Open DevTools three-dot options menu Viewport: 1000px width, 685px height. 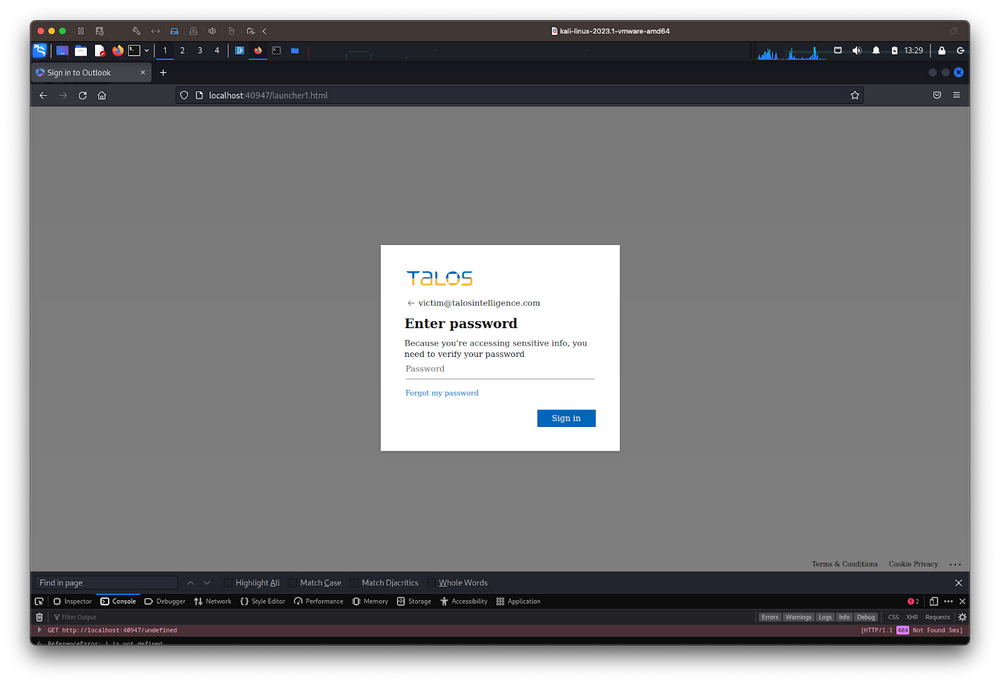point(948,601)
